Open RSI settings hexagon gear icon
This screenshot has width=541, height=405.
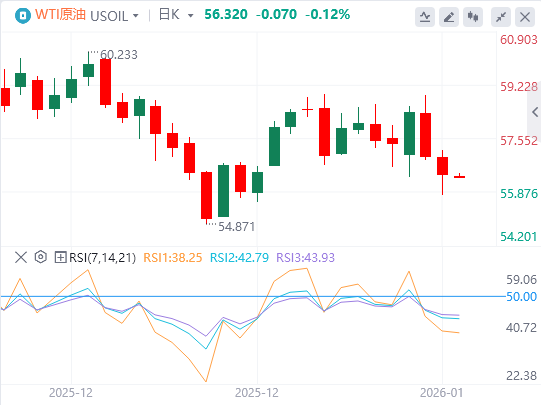pos(41,257)
